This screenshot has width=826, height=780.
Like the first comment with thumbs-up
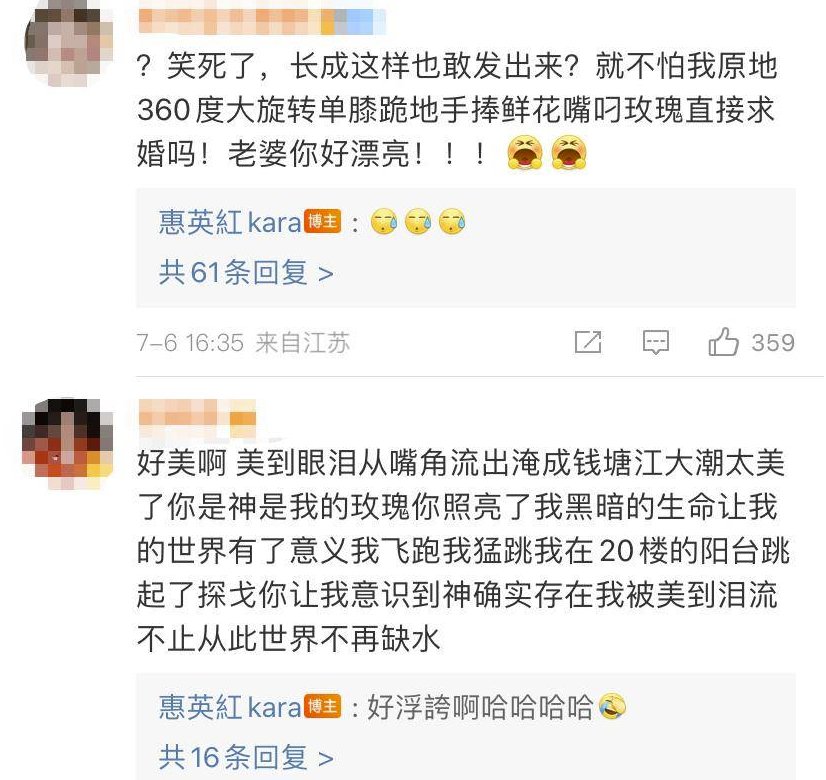click(x=723, y=341)
